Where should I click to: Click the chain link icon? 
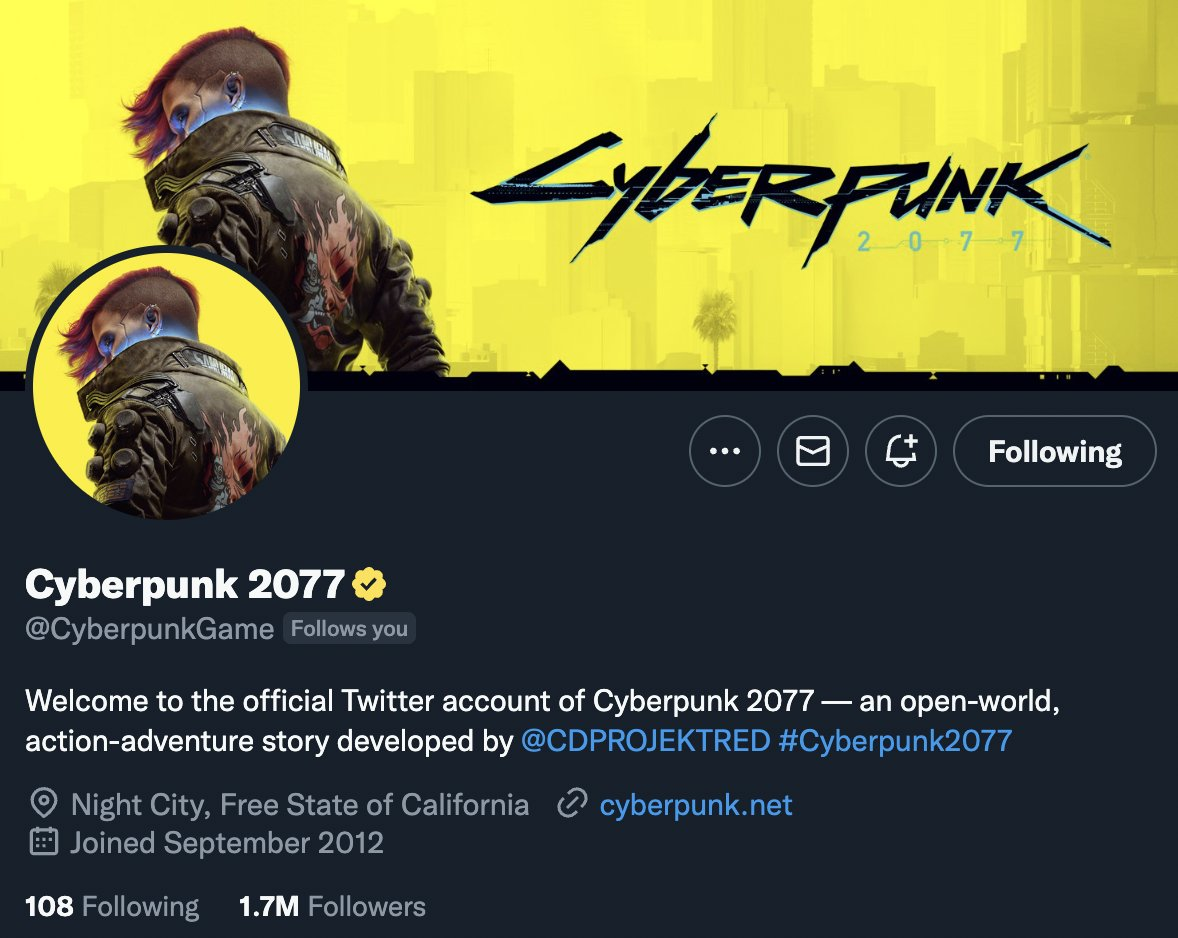tap(571, 804)
